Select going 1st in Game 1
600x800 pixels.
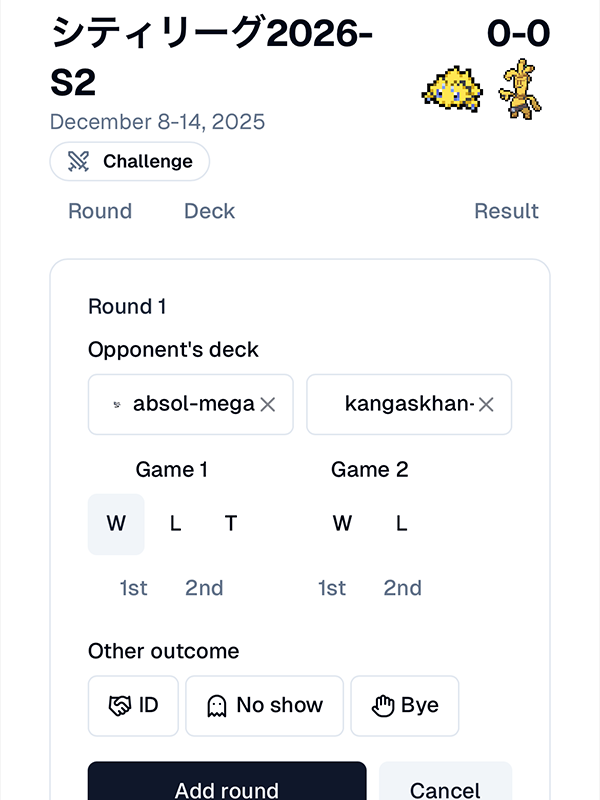134,588
